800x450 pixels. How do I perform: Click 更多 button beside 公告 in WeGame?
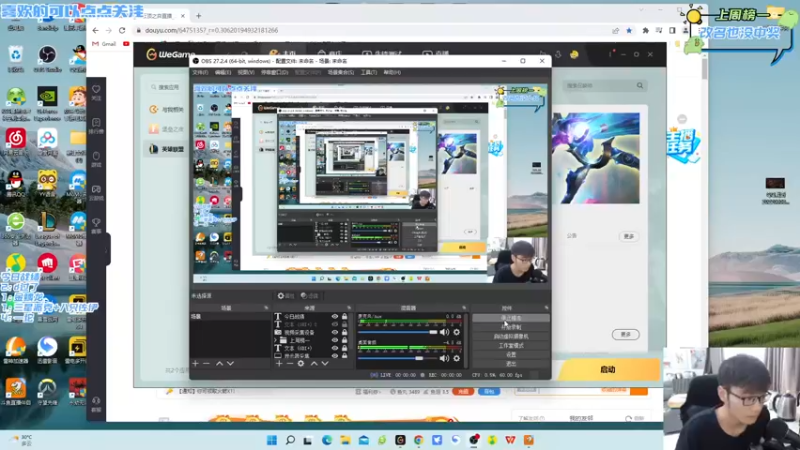pos(629,236)
